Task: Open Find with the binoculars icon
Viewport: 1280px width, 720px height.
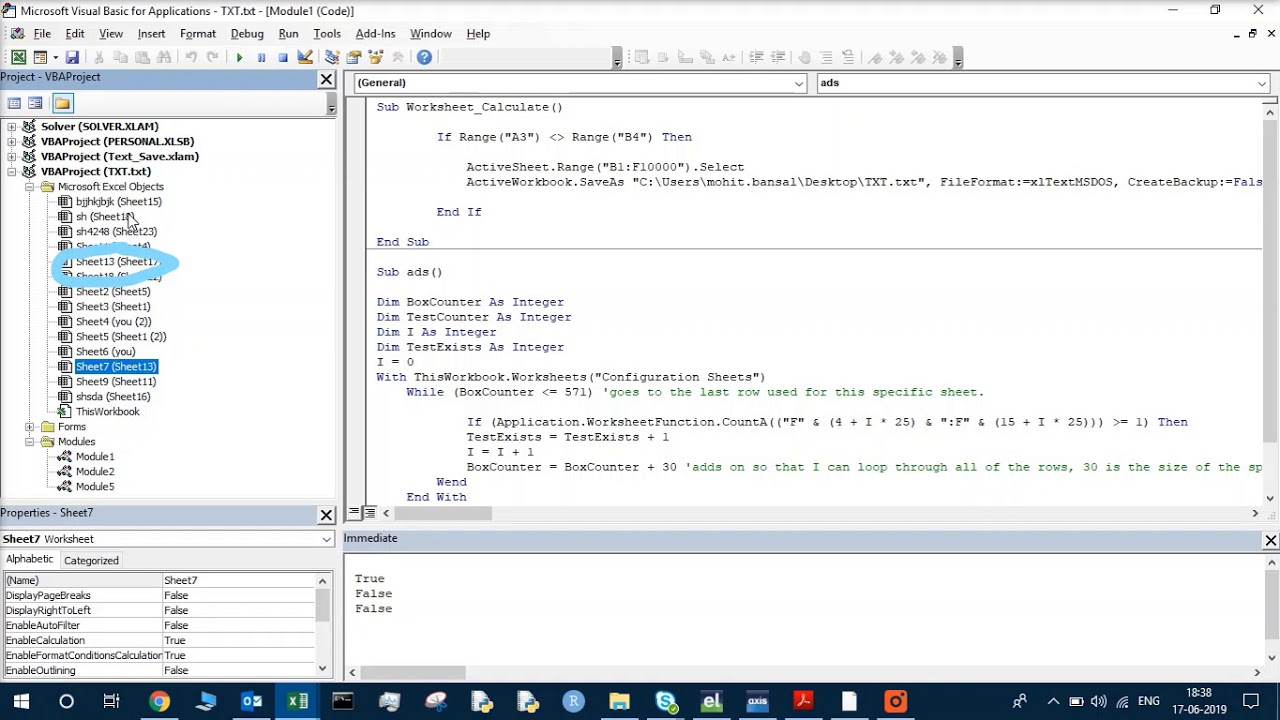Action: (x=164, y=57)
